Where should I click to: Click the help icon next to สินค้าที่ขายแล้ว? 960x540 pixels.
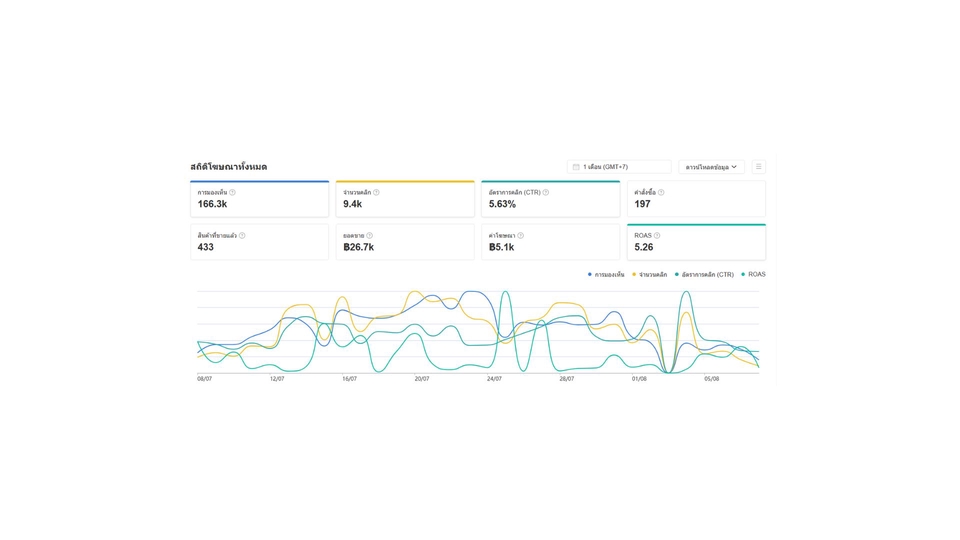[242, 236]
